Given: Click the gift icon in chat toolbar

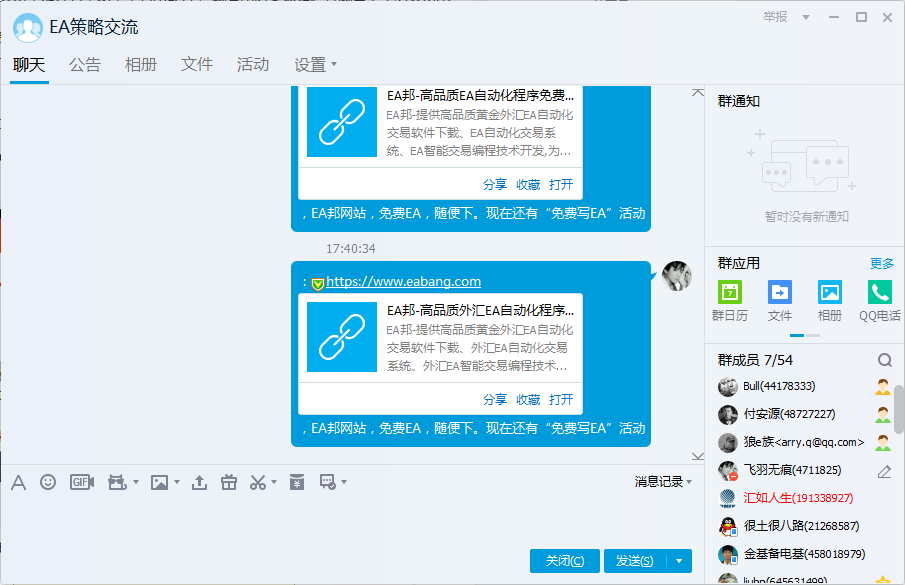Looking at the screenshot, I should (x=229, y=482).
